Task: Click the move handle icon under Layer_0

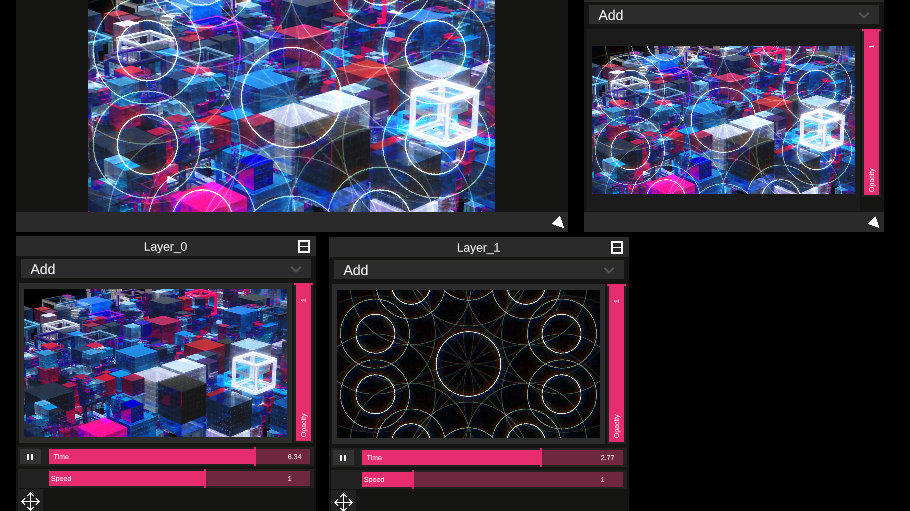Action: tap(30, 501)
